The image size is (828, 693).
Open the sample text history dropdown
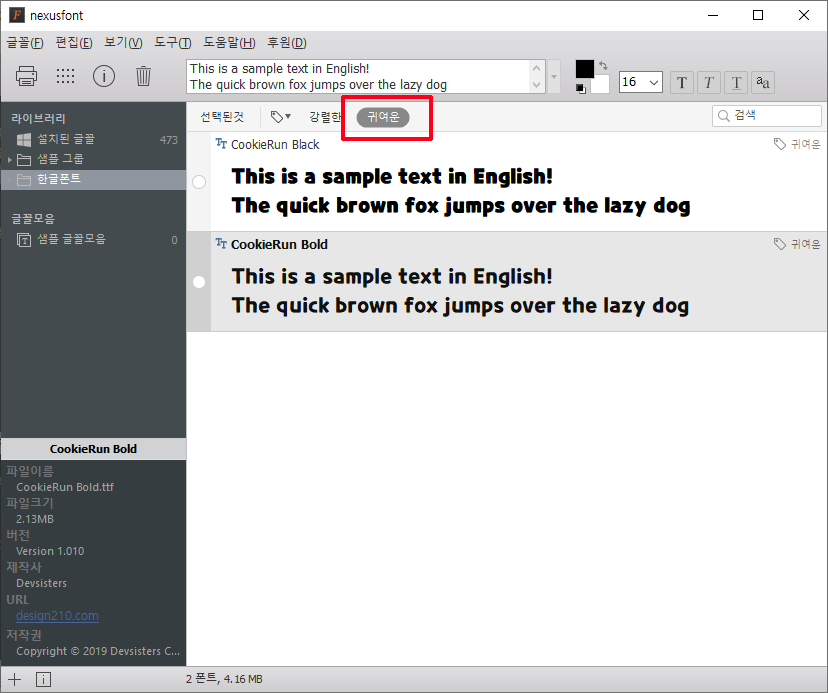pyautogui.click(x=554, y=77)
